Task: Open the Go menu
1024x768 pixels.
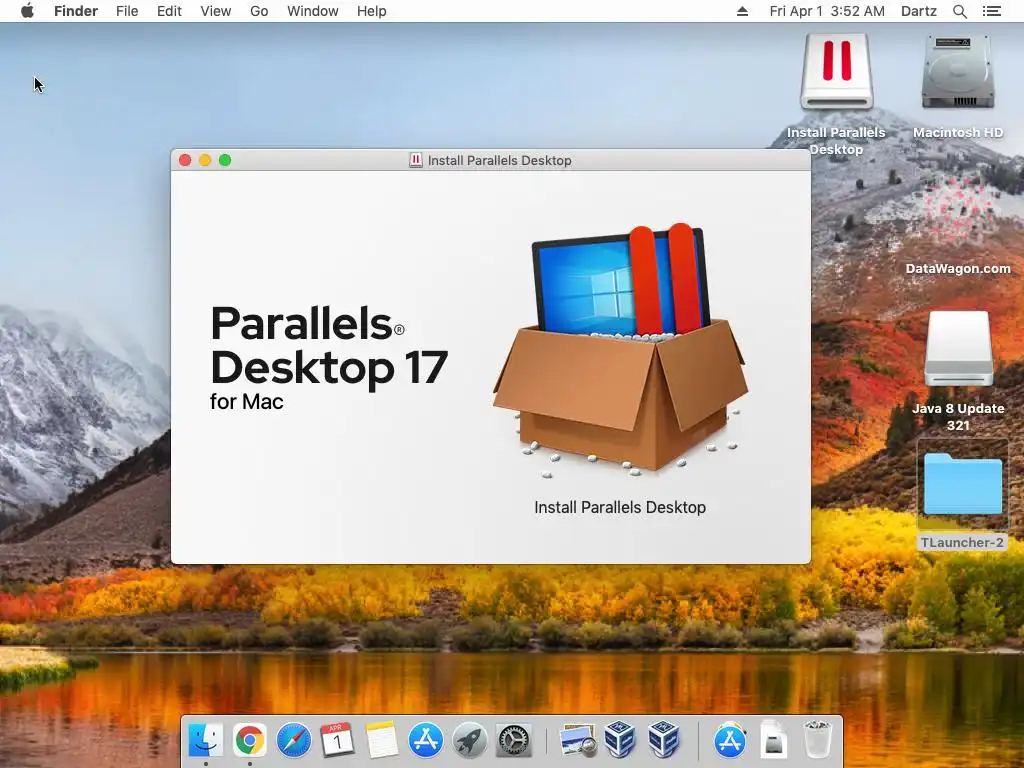Action: click(x=259, y=11)
